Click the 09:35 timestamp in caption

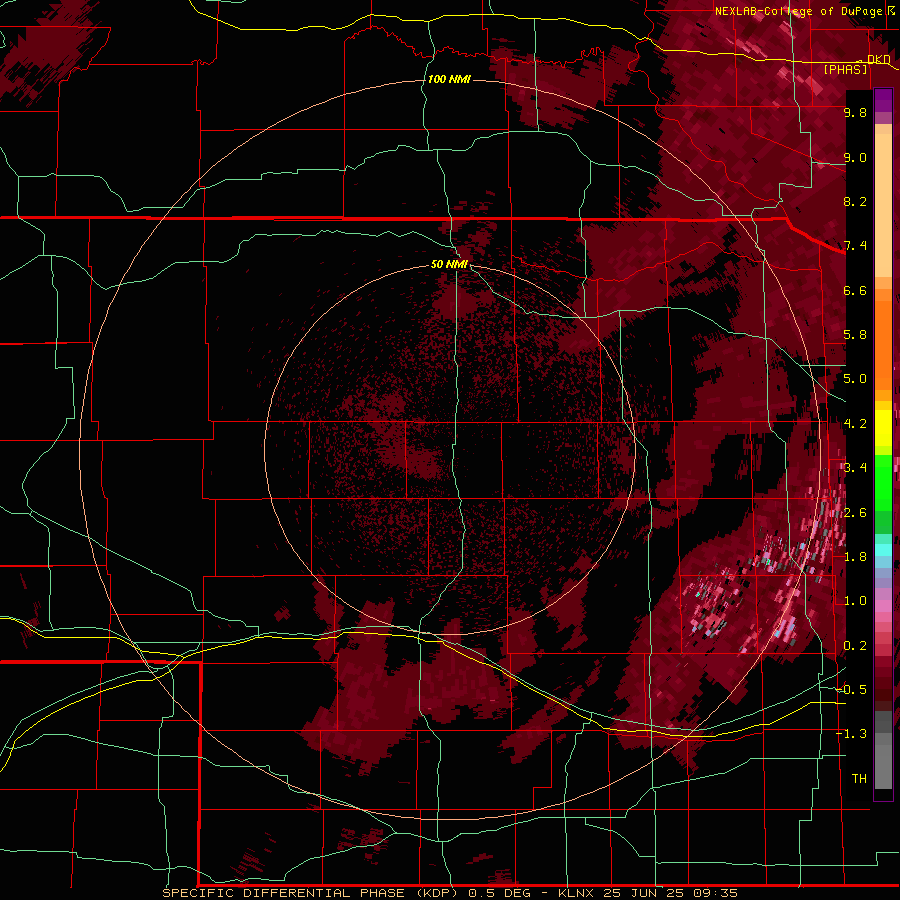pyautogui.click(x=715, y=893)
